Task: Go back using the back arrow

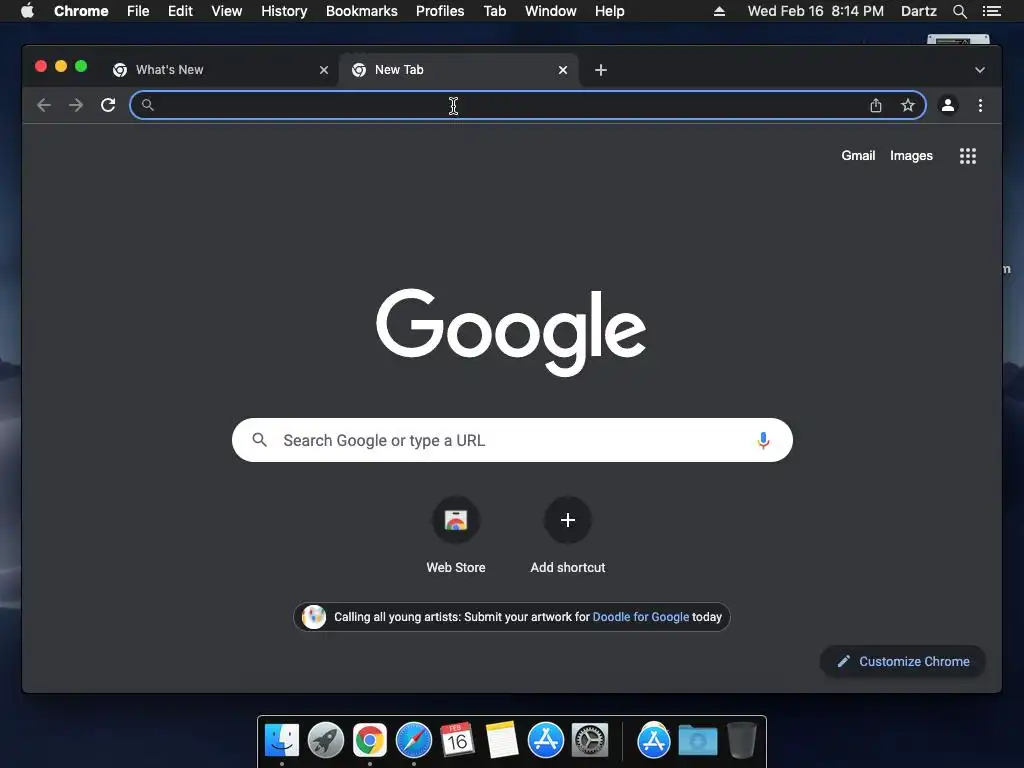Action: point(44,105)
